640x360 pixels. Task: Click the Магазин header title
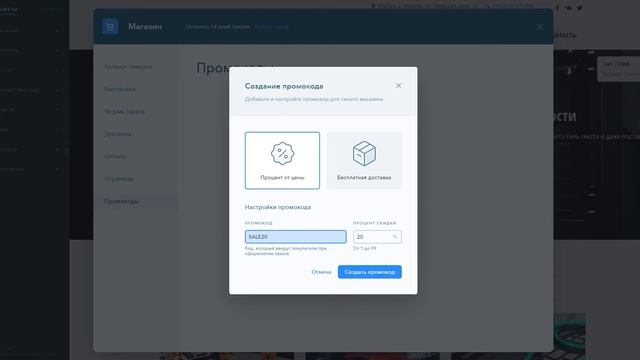click(145, 27)
